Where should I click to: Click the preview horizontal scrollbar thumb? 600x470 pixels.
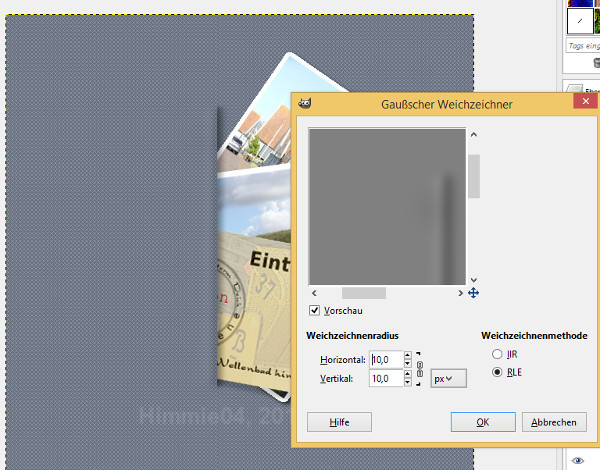pos(364,293)
